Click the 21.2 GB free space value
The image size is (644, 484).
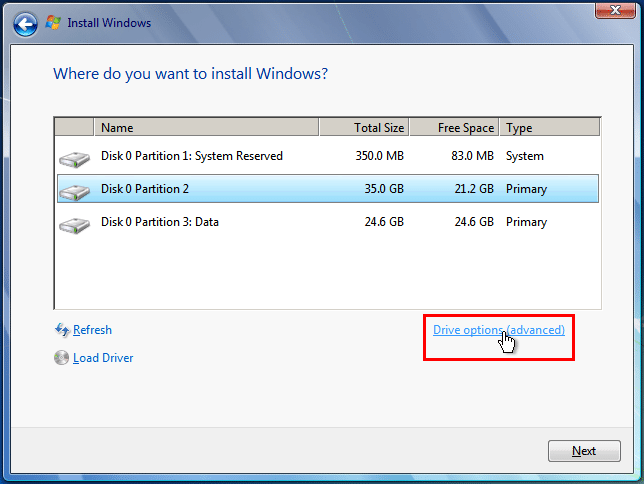click(474, 189)
